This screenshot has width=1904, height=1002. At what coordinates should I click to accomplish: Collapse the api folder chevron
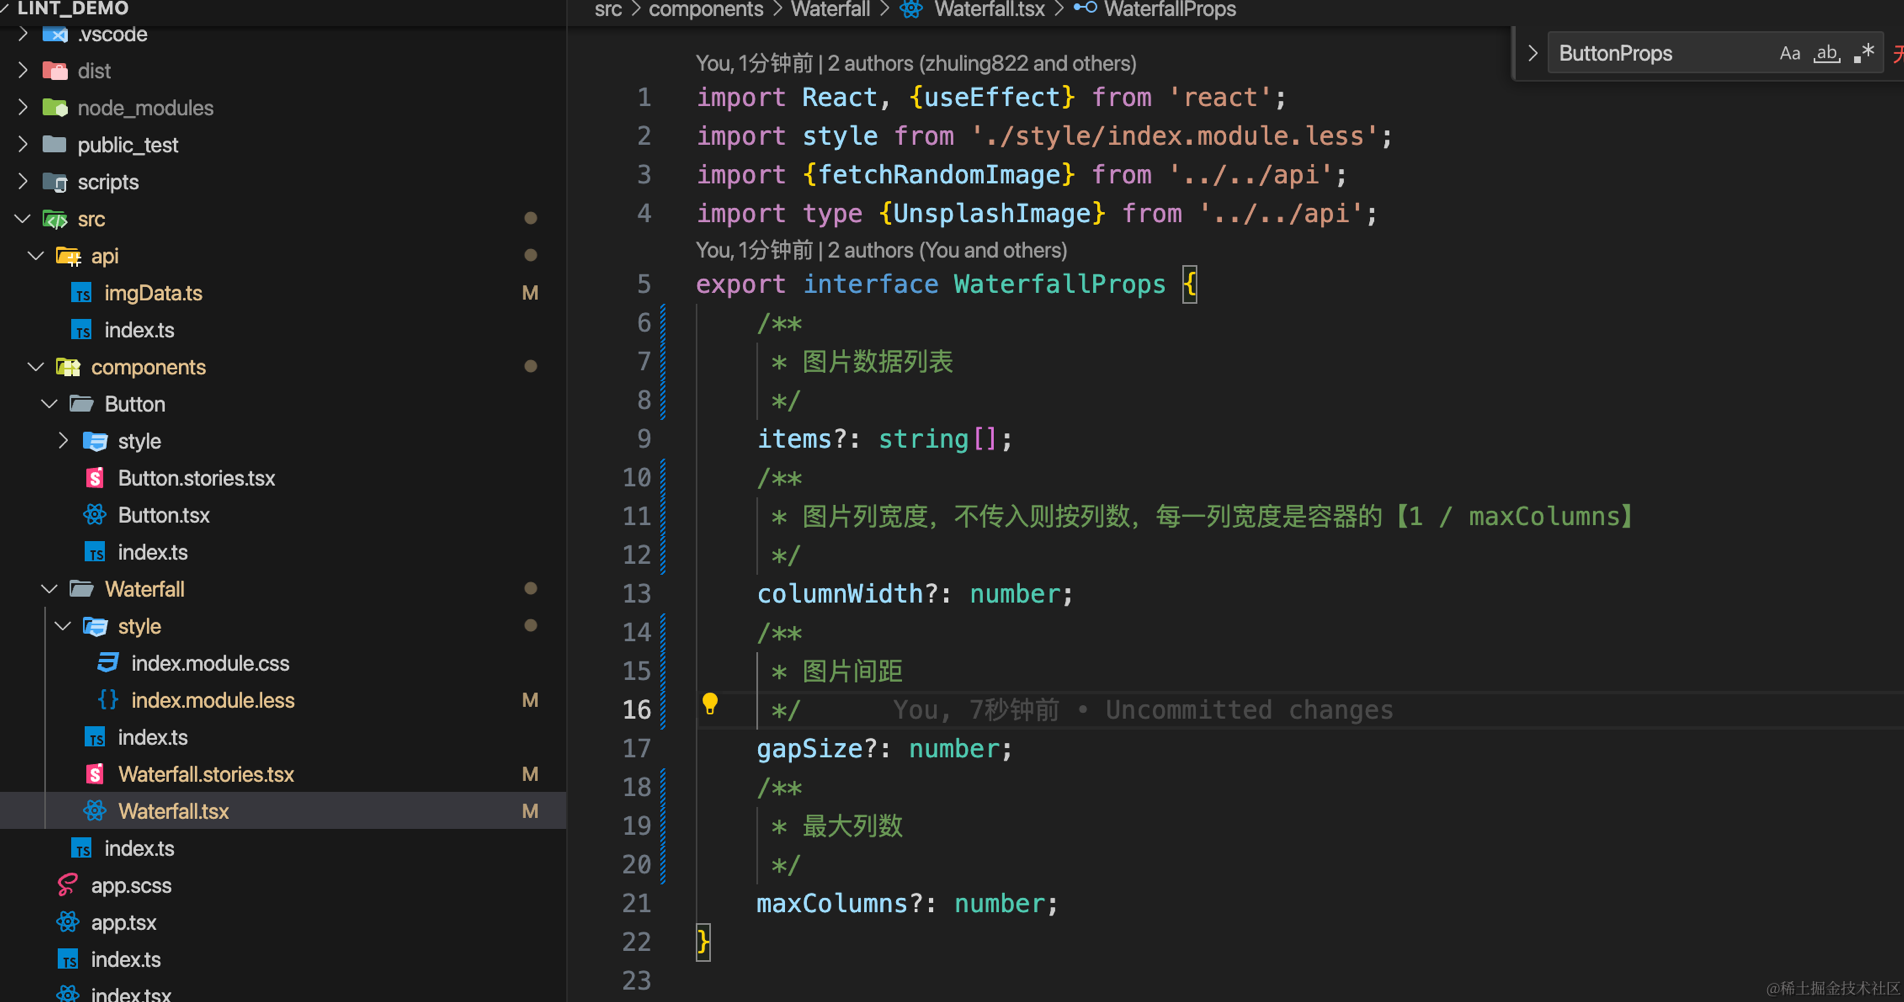[x=36, y=256]
